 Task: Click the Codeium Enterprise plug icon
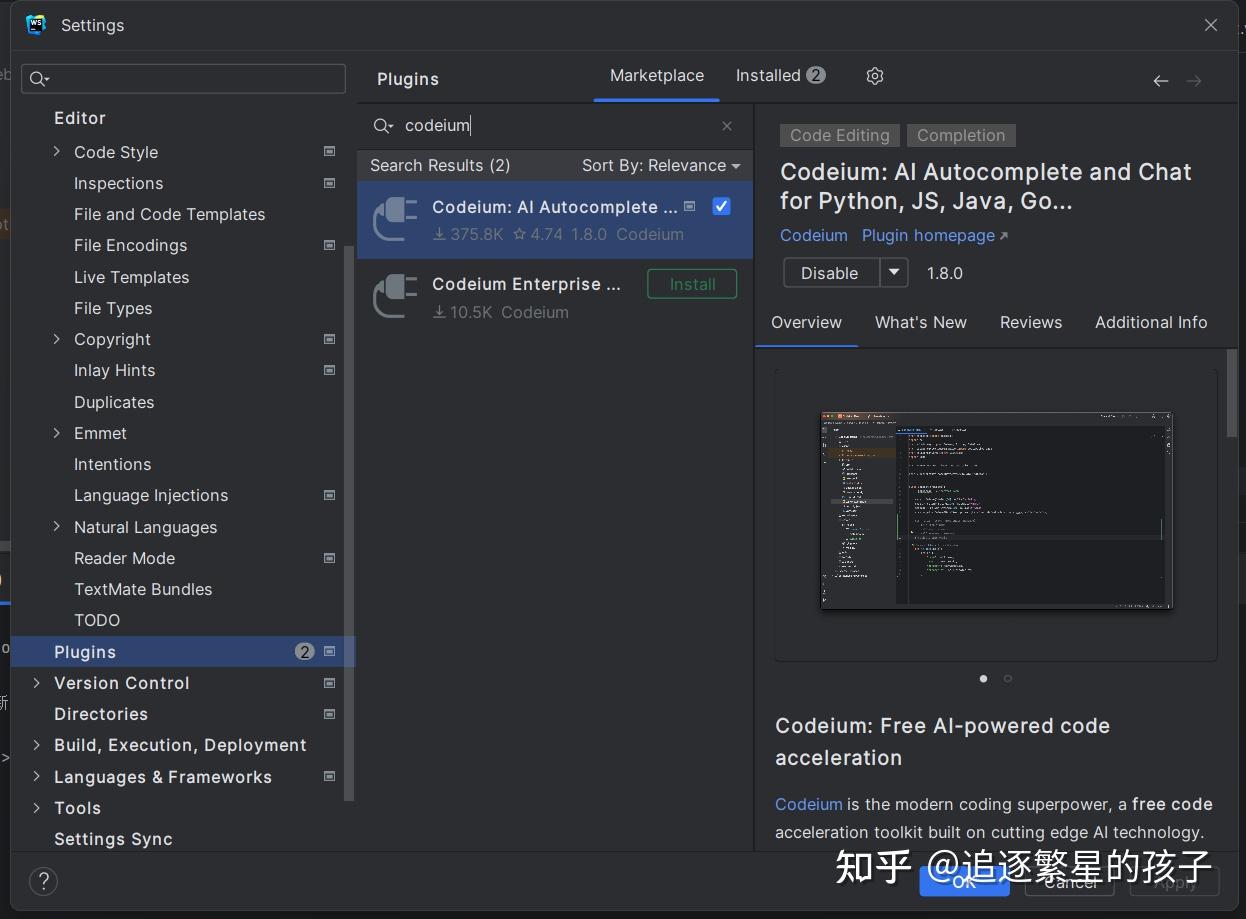point(395,298)
